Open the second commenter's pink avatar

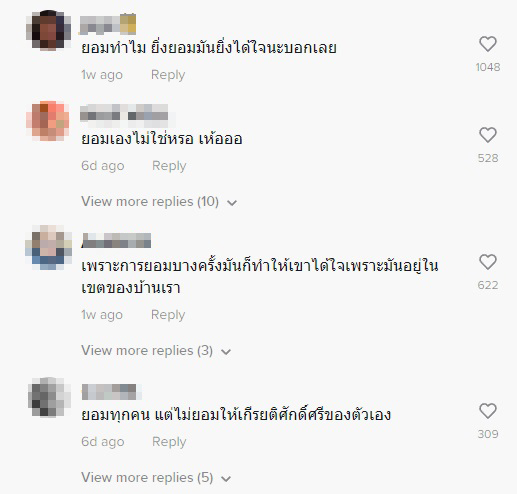coord(48,121)
